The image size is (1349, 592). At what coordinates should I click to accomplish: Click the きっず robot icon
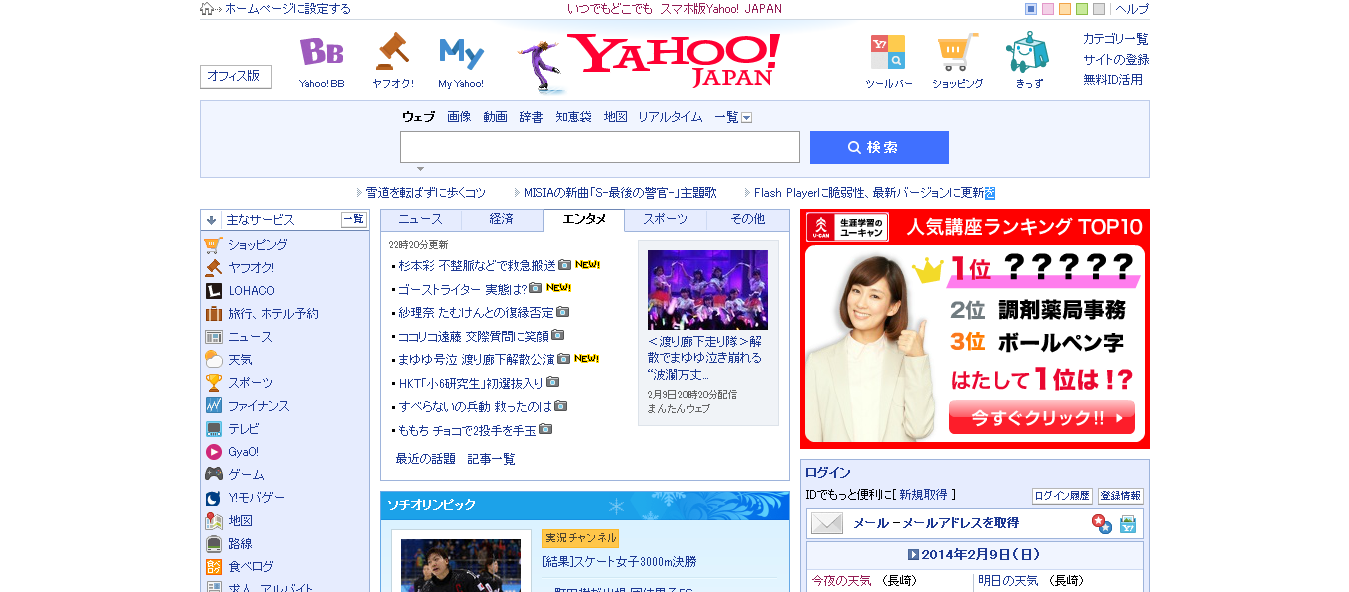click(x=1027, y=52)
